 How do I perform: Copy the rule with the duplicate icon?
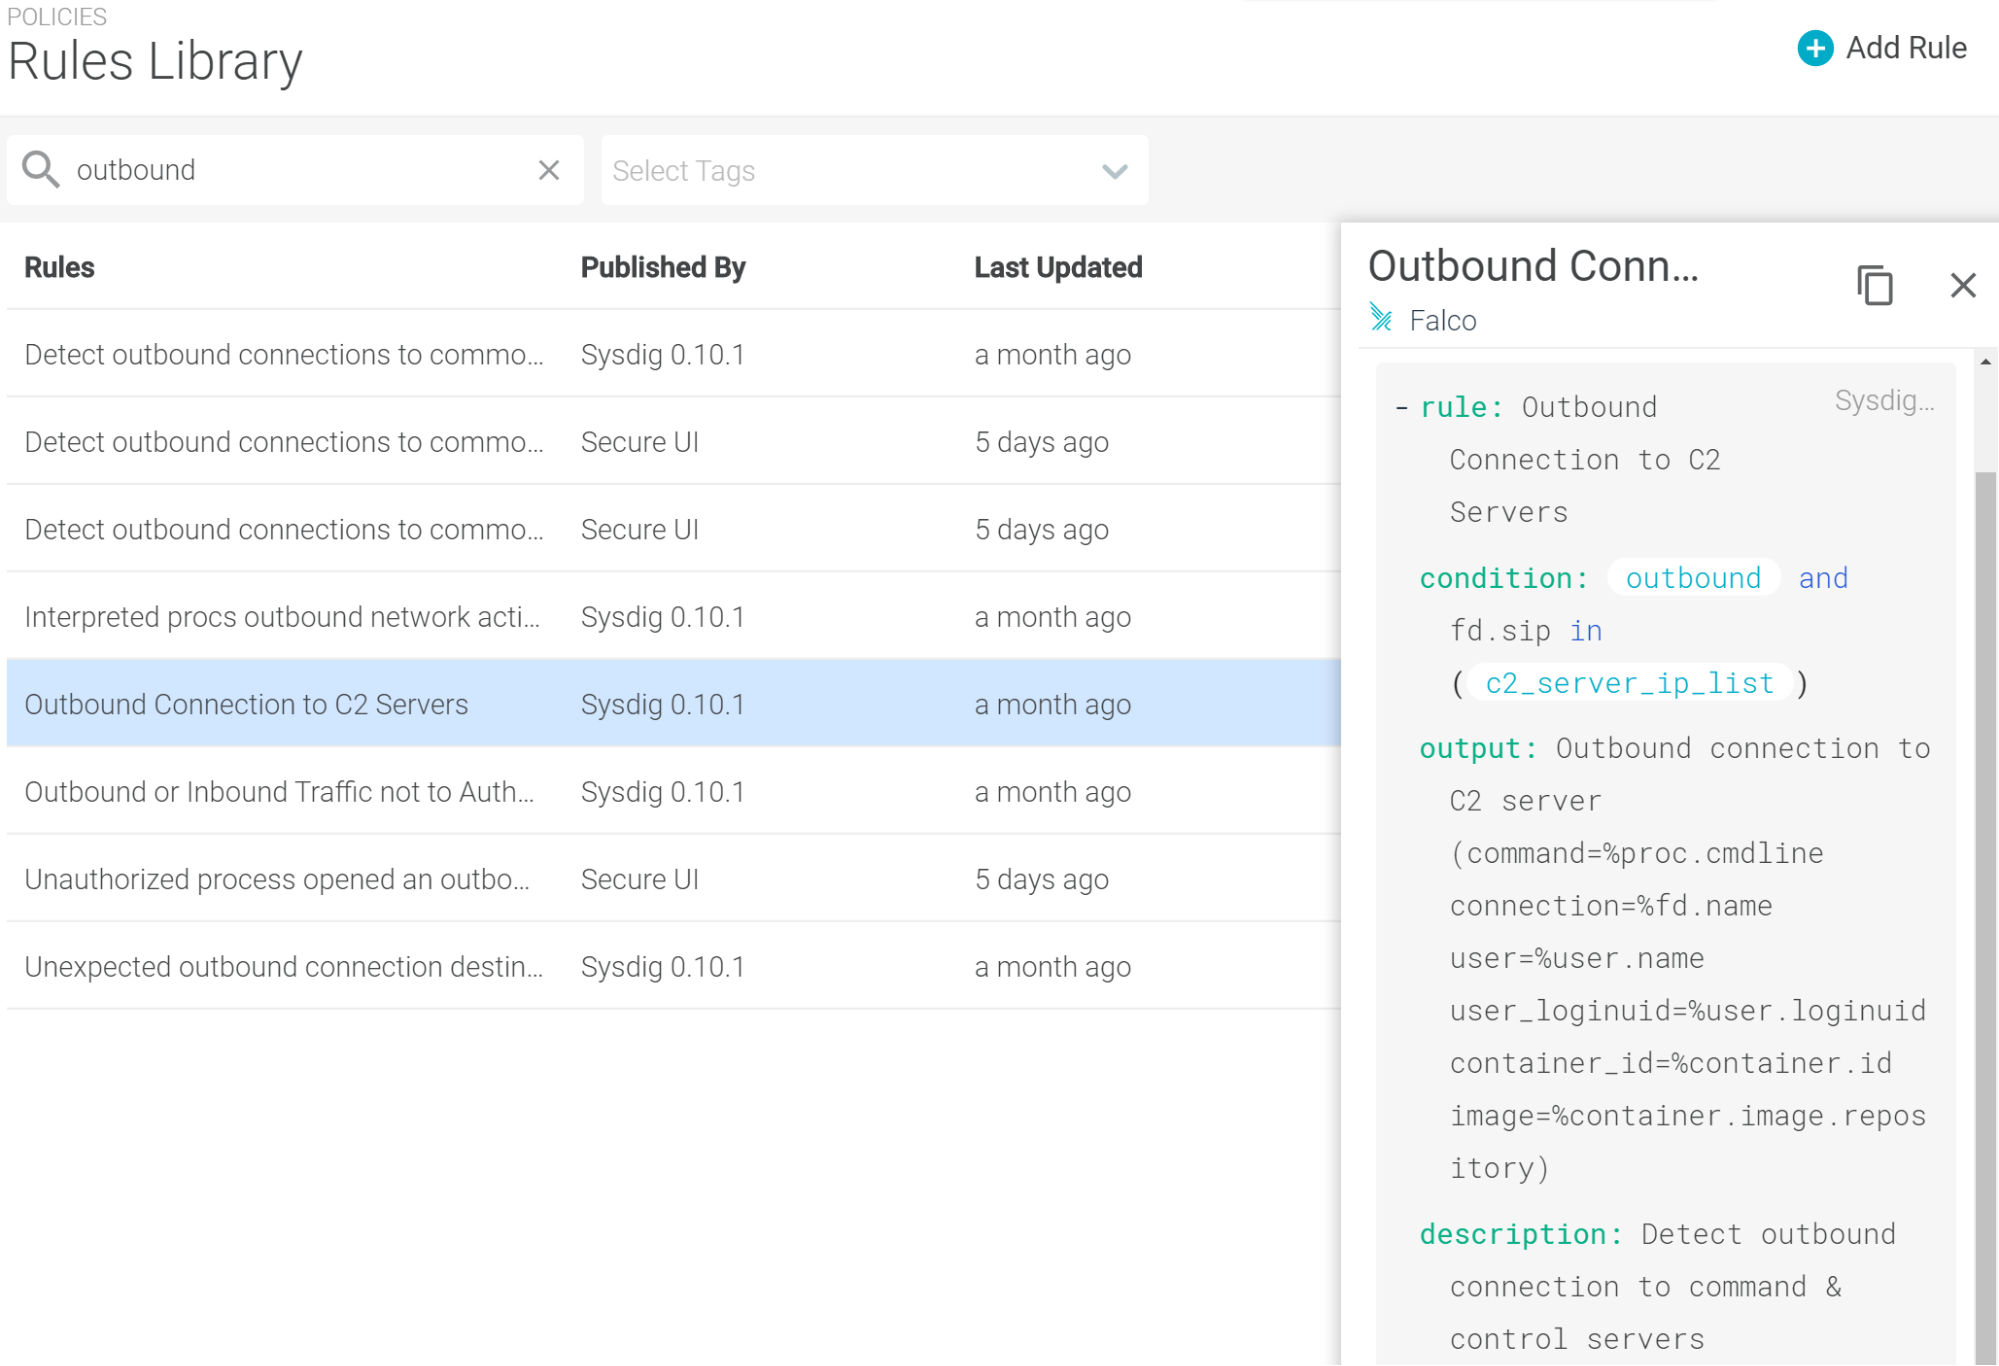point(1875,285)
